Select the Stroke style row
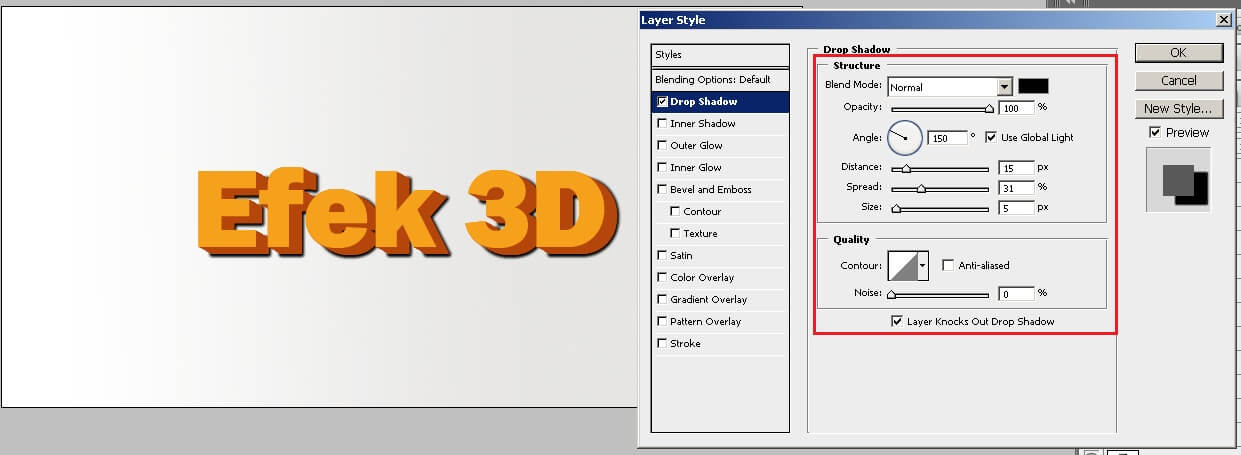The image size is (1241, 455). pos(720,344)
